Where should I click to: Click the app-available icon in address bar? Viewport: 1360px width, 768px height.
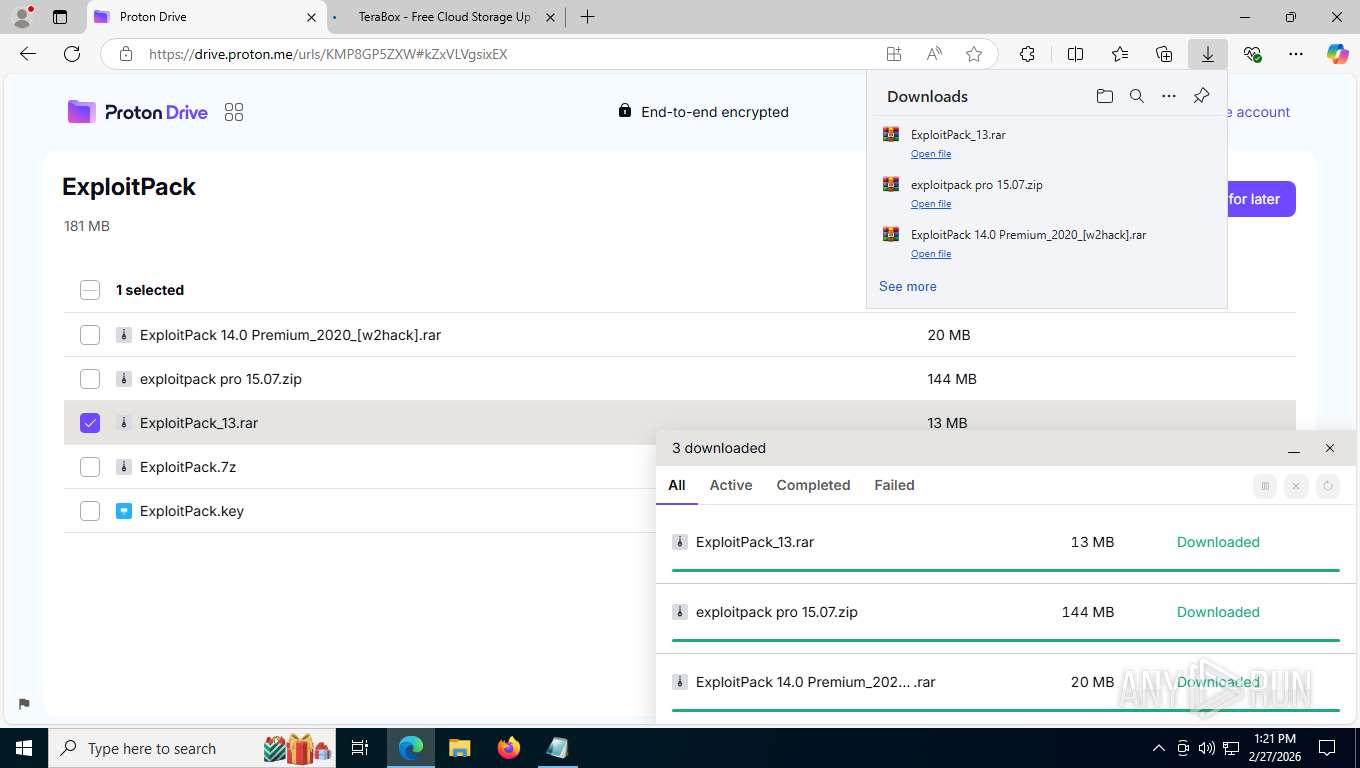pos(894,54)
